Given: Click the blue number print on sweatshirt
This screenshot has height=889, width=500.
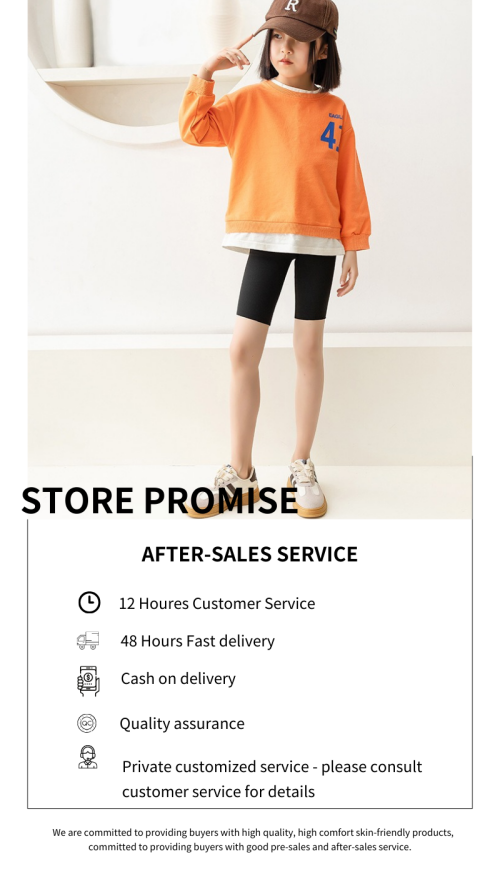Looking at the screenshot, I should 329,137.
